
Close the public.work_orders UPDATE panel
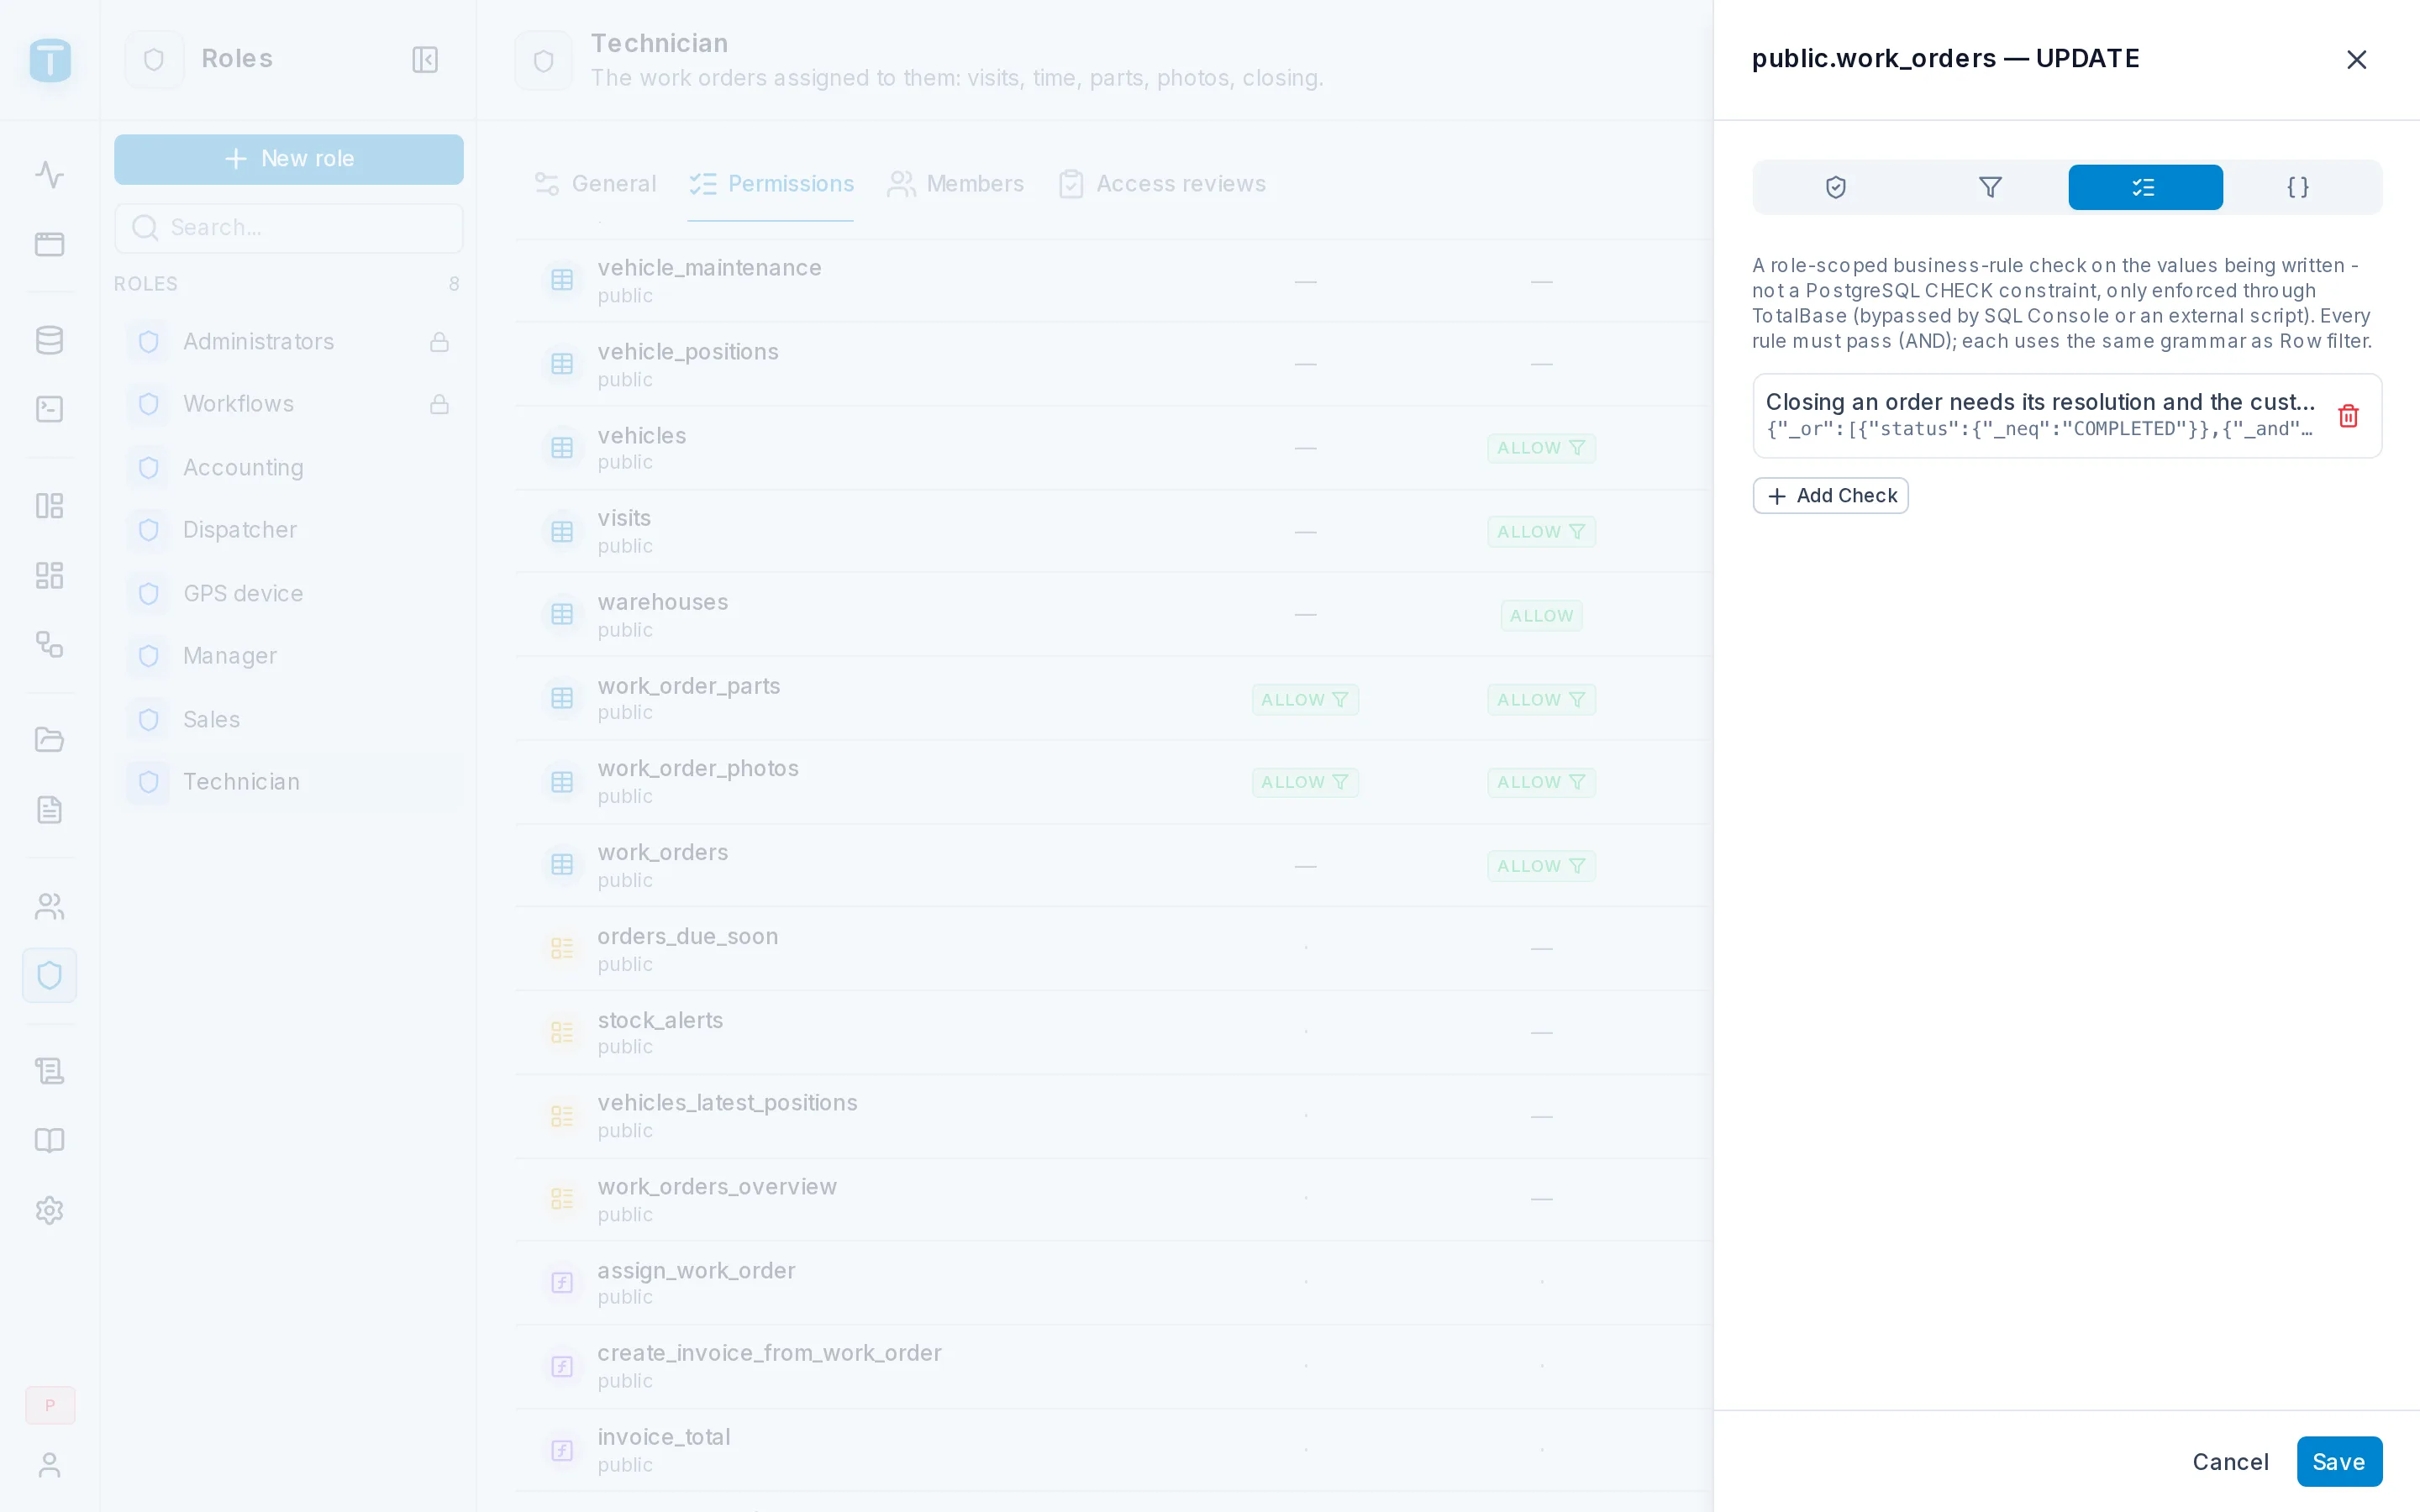tap(2356, 59)
